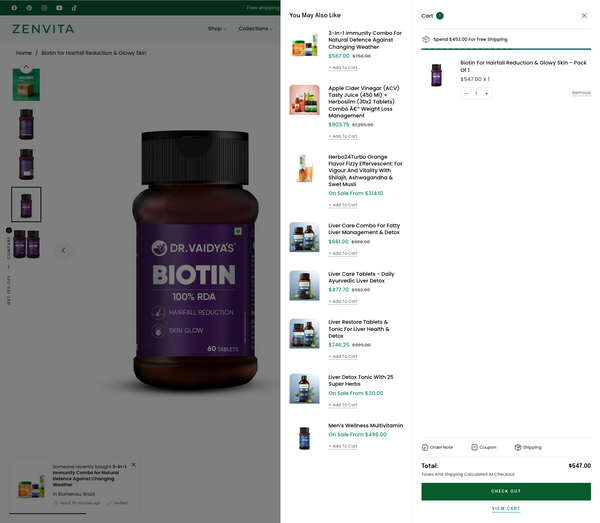Open Liver Restore Tablets & Tonic title
Viewport: 600px width, 523px height.
point(359,329)
